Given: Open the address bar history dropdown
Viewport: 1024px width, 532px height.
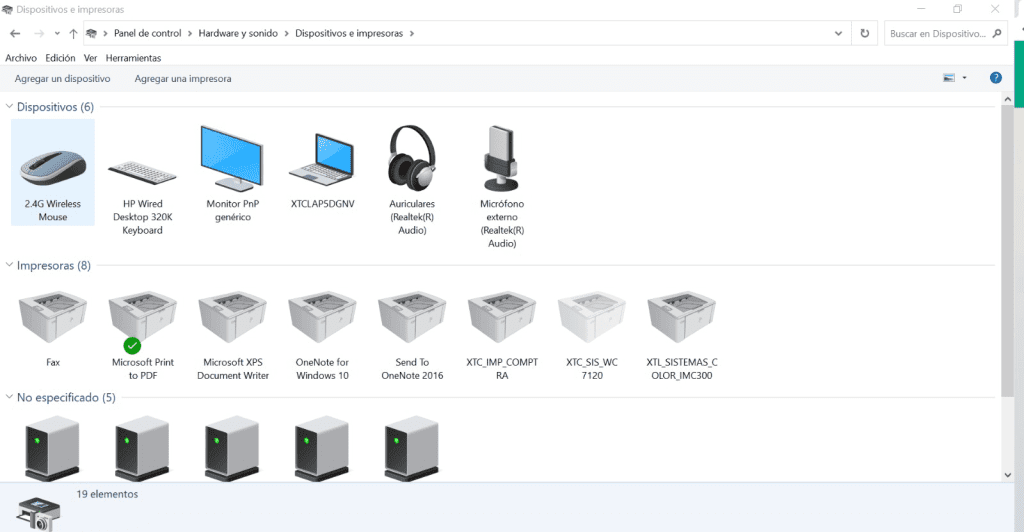Looking at the screenshot, I should coord(839,33).
